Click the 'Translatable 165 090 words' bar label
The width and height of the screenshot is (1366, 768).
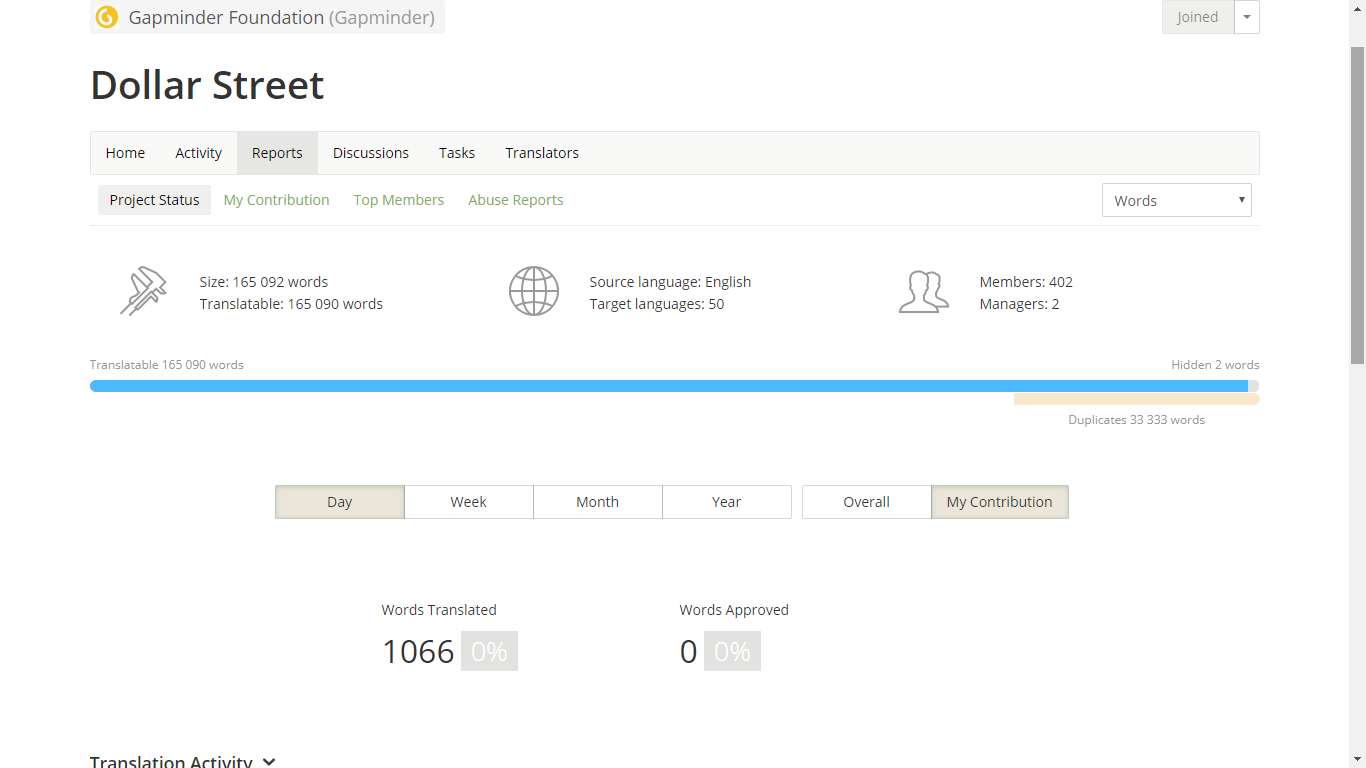click(x=167, y=365)
